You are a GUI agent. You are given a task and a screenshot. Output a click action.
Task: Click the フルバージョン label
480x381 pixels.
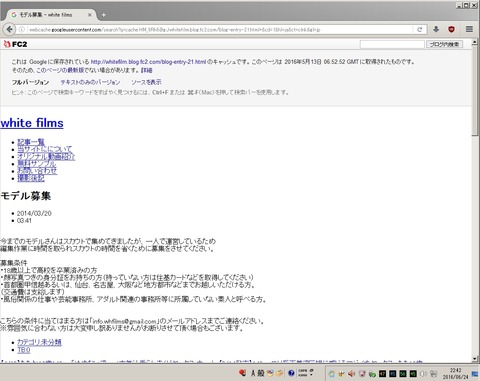[x=30, y=82]
